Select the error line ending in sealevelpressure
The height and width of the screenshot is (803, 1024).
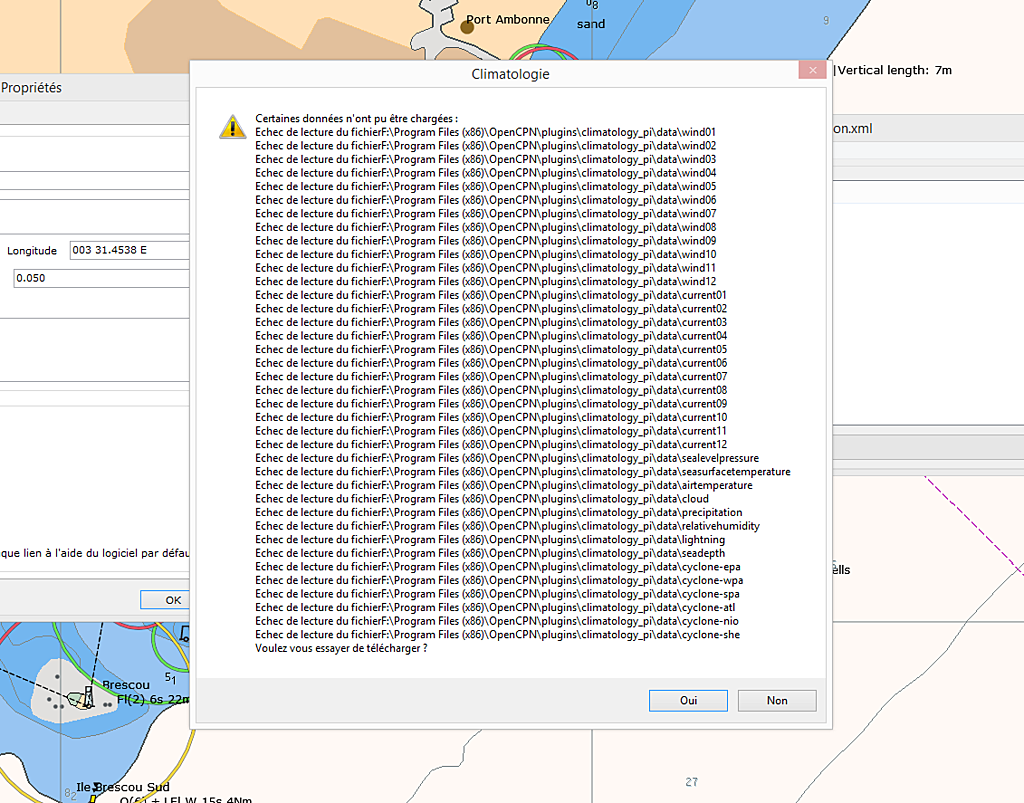point(507,458)
